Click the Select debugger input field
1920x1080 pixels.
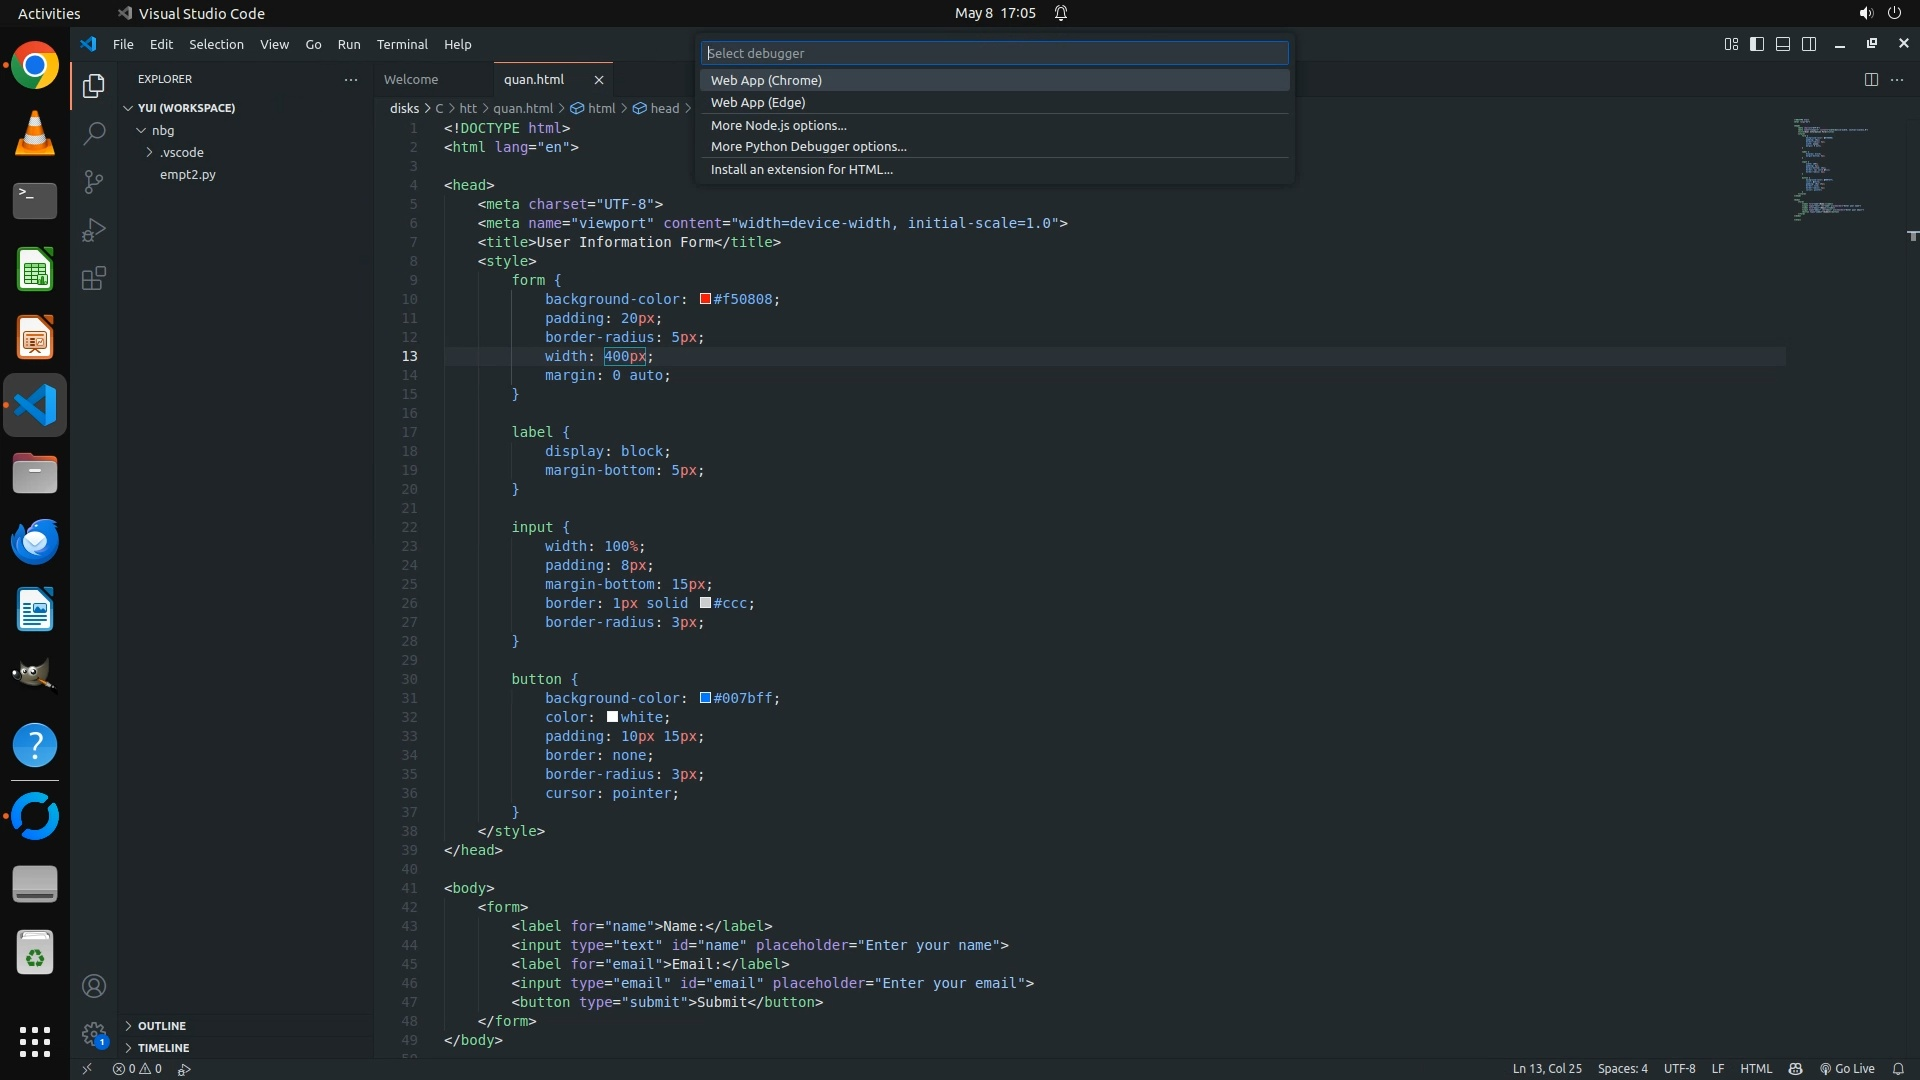point(994,53)
